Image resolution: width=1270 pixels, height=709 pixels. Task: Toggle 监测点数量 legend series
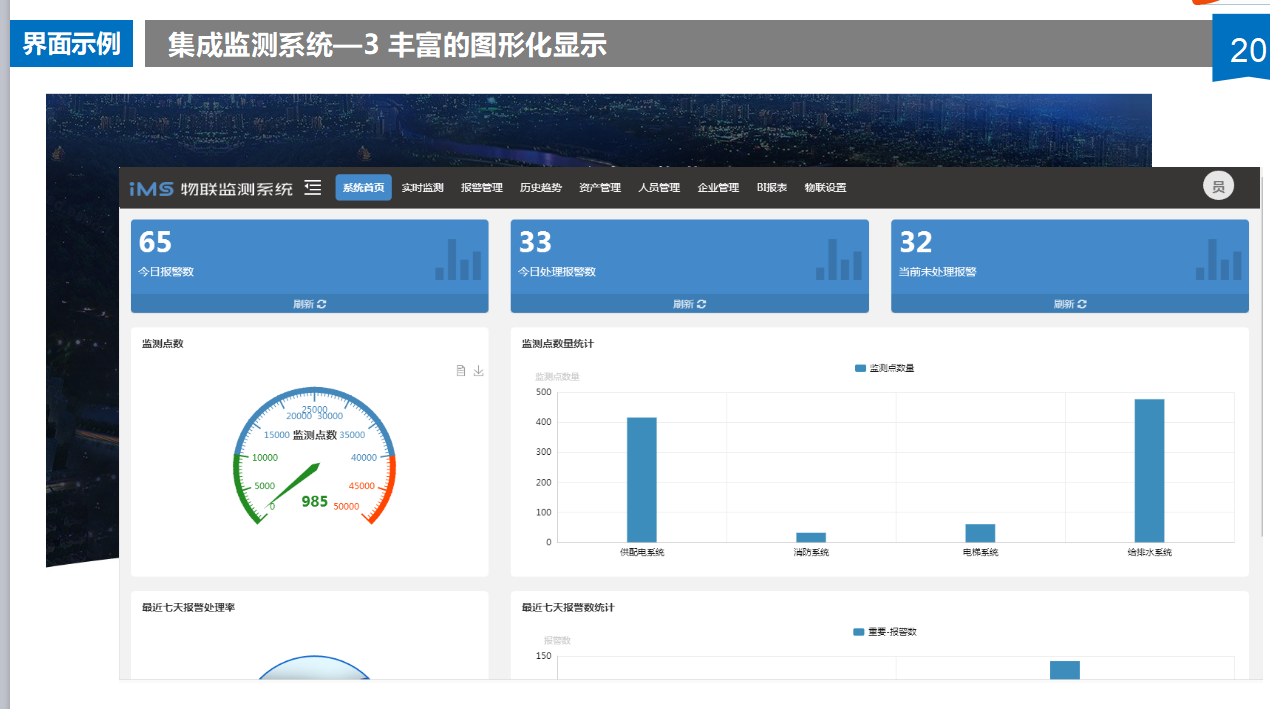[x=884, y=368]
